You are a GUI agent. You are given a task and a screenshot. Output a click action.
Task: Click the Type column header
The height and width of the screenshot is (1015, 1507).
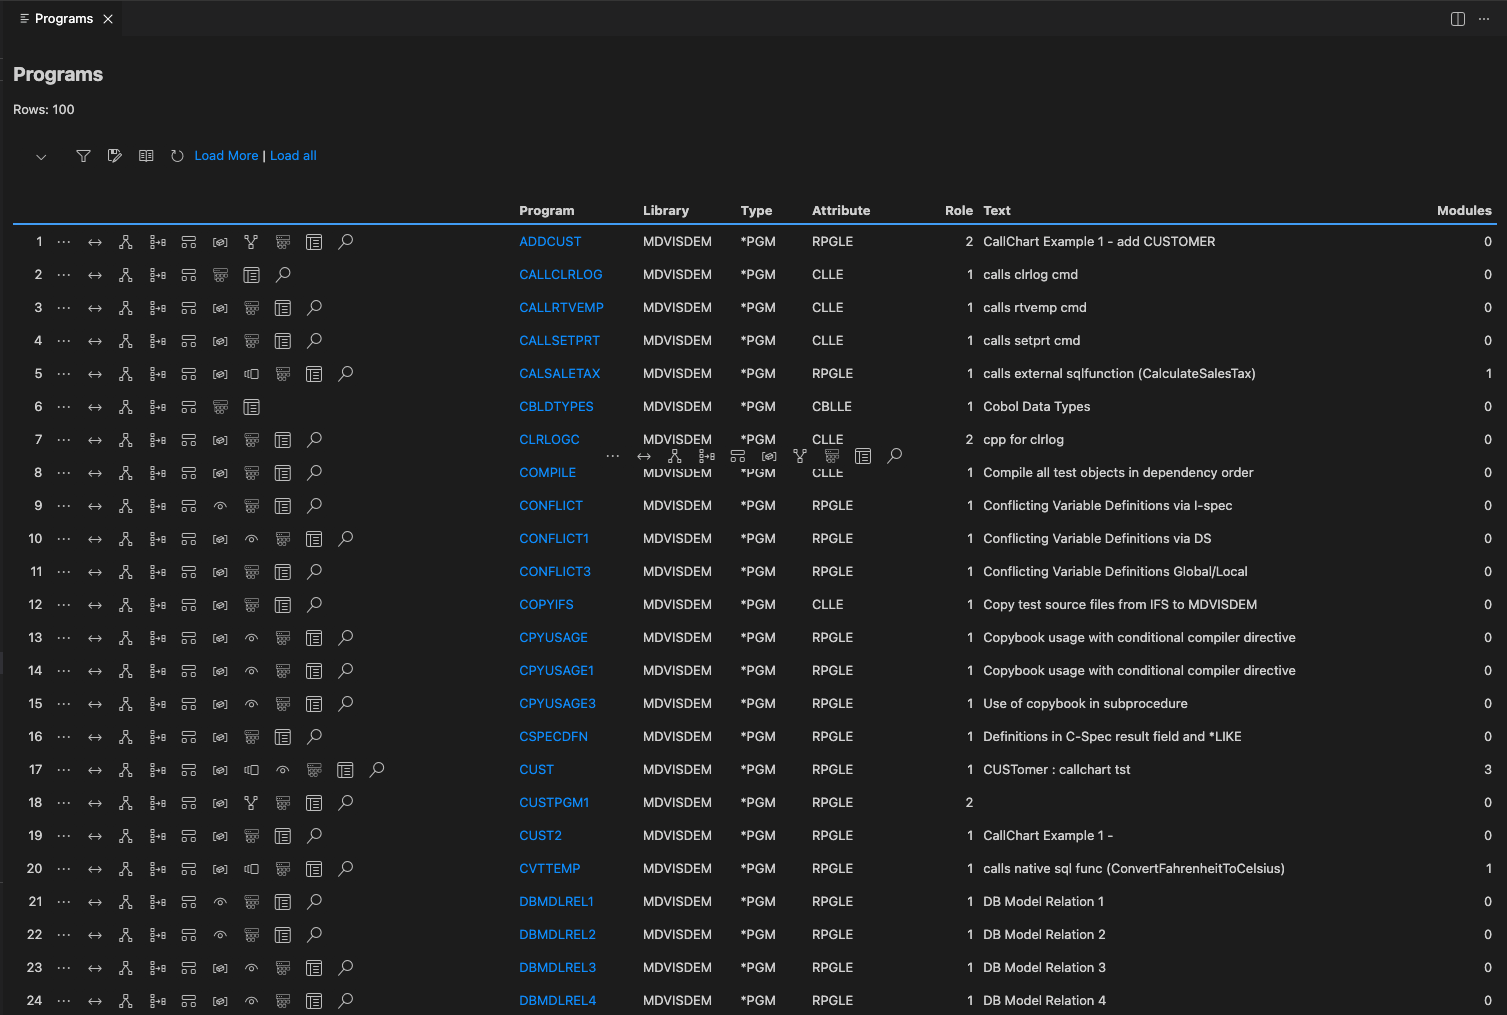pos(756,211)
